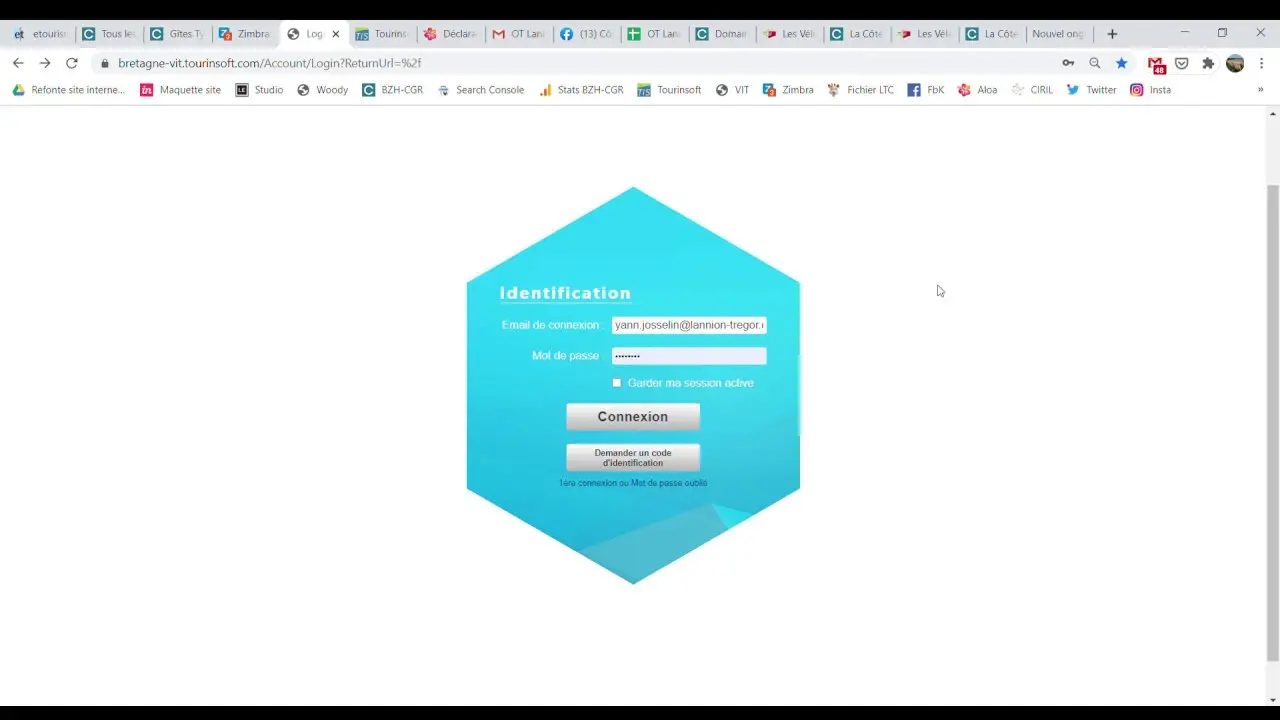This screenshot has width=1280, height=720.
Task: Click the browser back arrow
Action: (18, 63)
